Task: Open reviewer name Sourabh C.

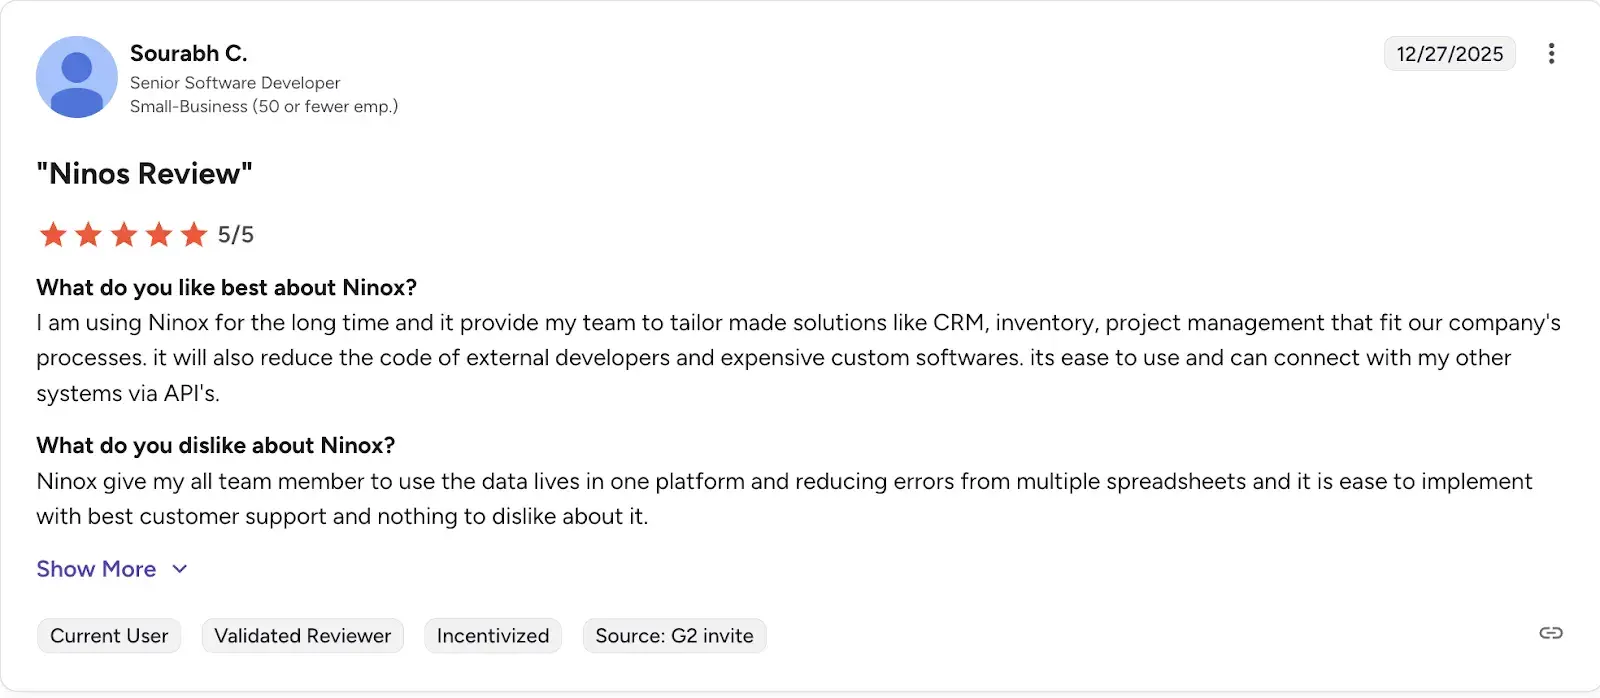Action: tap(188, 53)
